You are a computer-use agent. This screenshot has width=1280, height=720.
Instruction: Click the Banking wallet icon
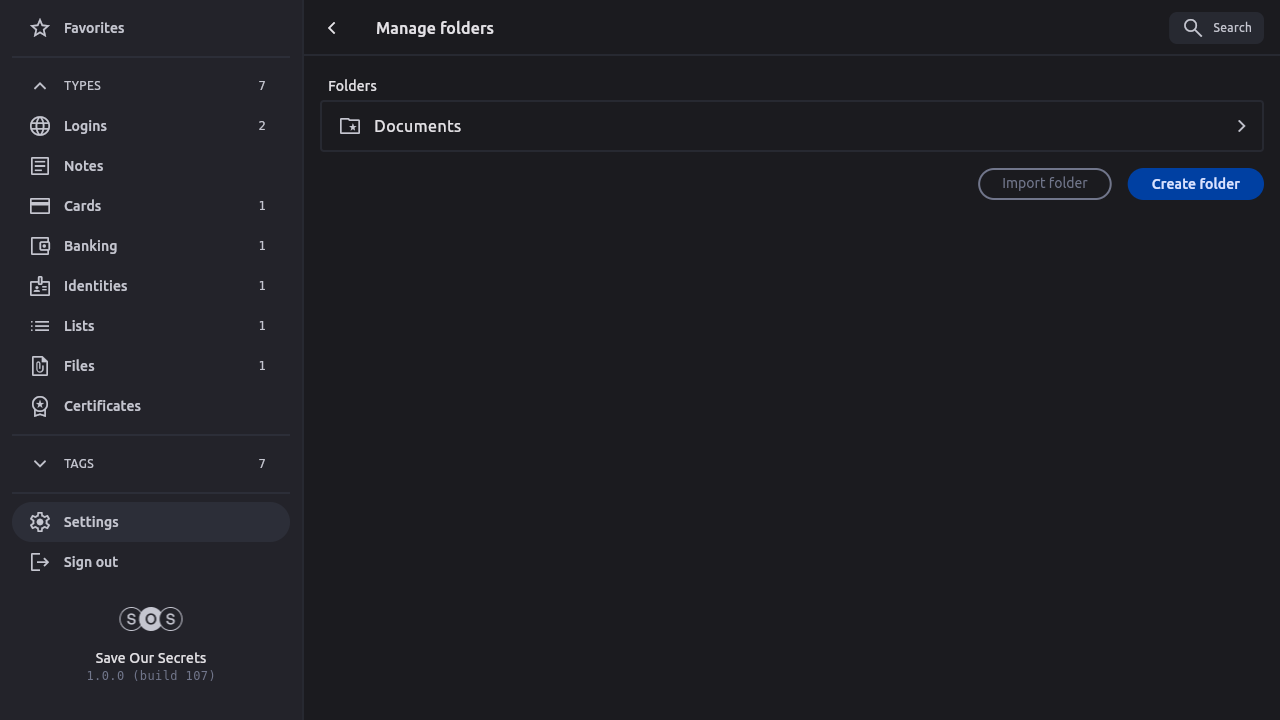(40, 246)
